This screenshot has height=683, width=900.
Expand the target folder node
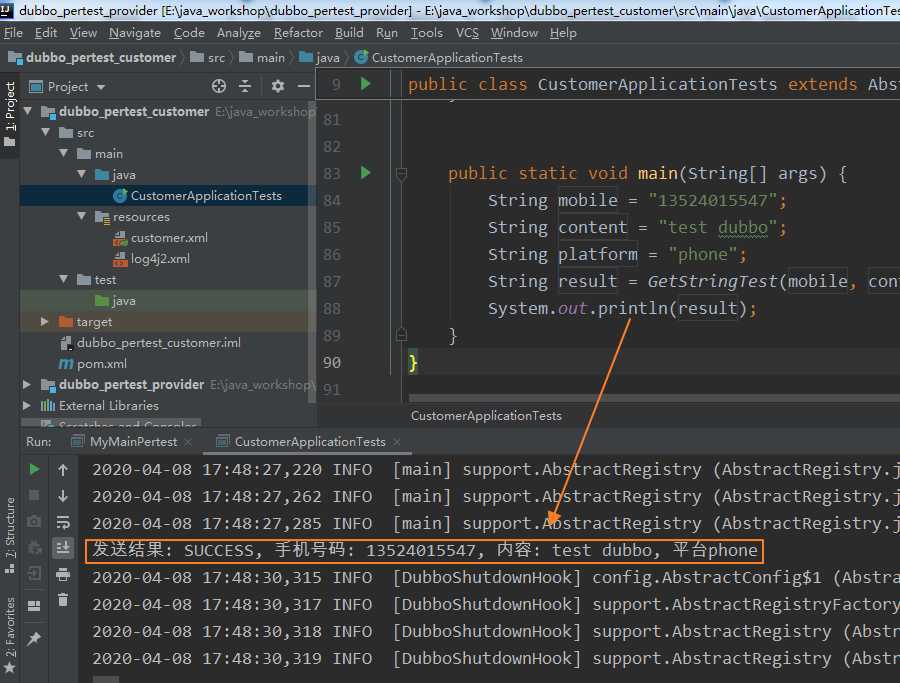point(45,321)
